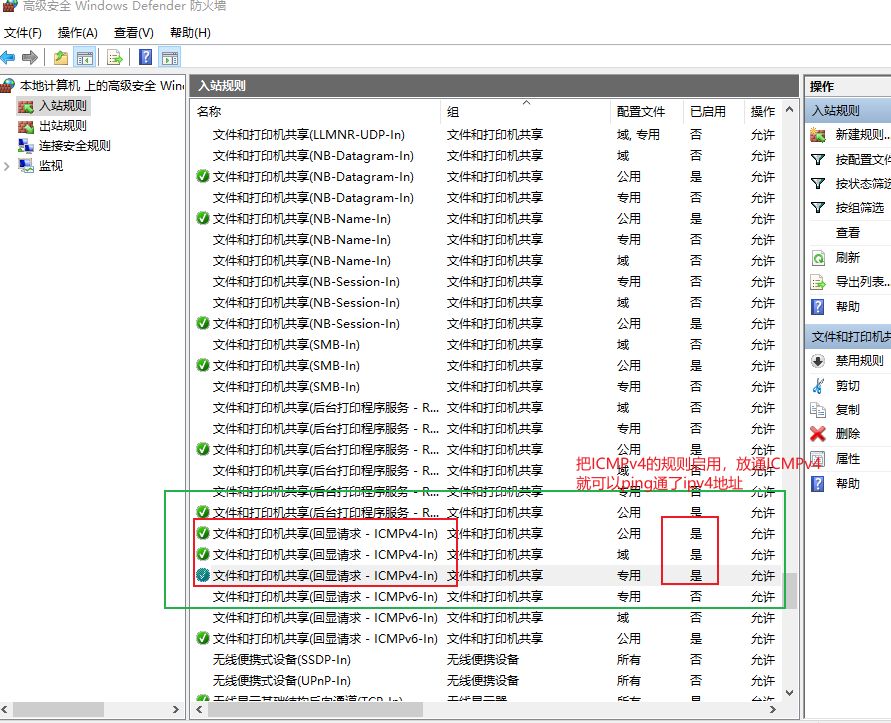Screen dimensions: 891x723
Task: Click 禁用规则 to disable selected rule
Action: (x=859, y=361)
